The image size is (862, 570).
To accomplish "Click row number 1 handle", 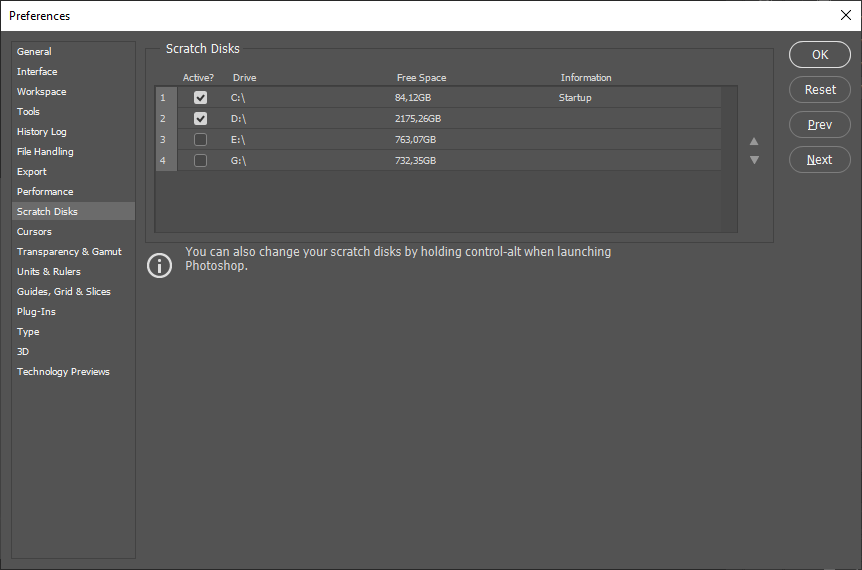I will pos(166,98).
